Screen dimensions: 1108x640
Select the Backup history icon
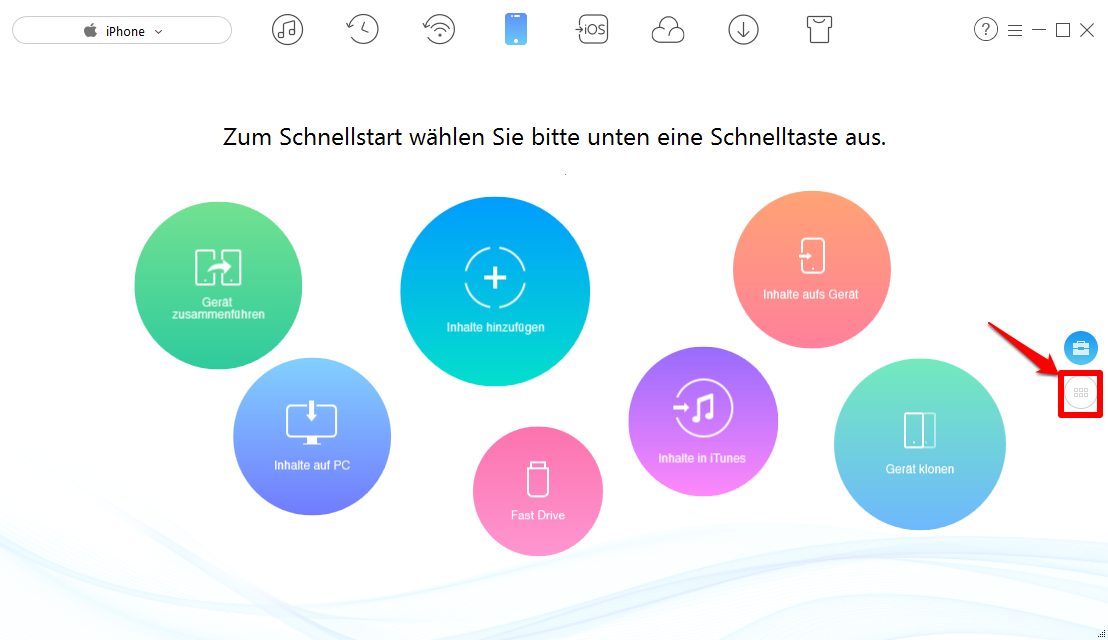pyautogui.click(x=362, y=29)
